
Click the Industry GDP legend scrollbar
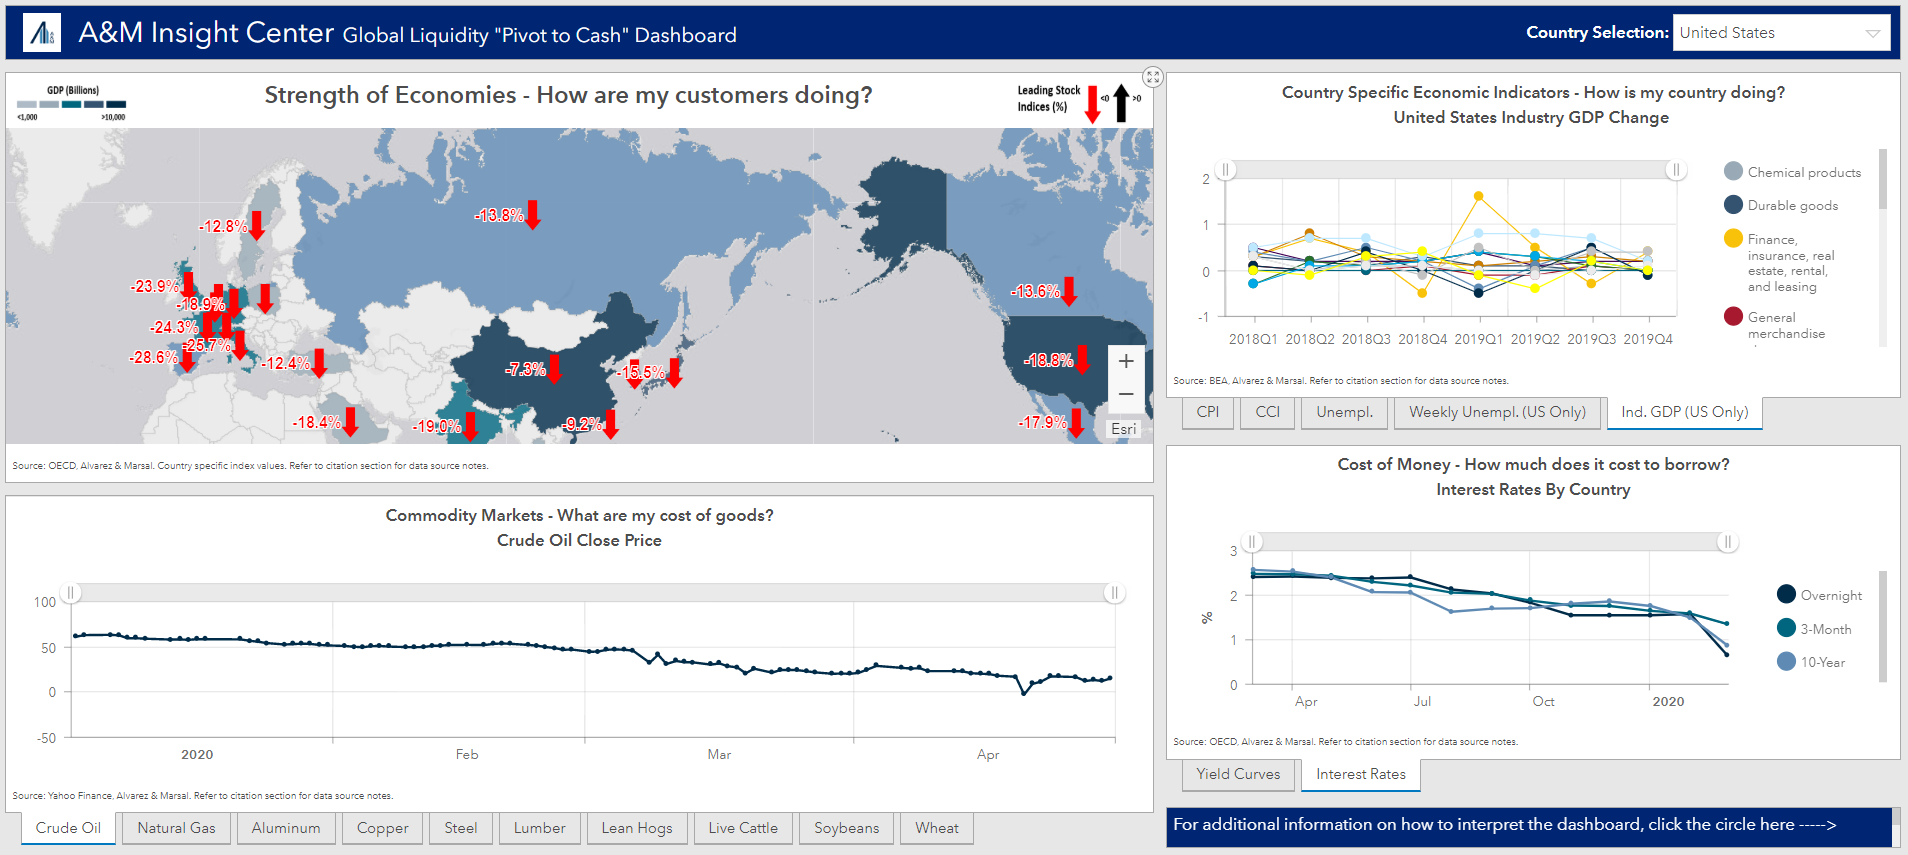pyautogui.click(x=1883, y=180)
